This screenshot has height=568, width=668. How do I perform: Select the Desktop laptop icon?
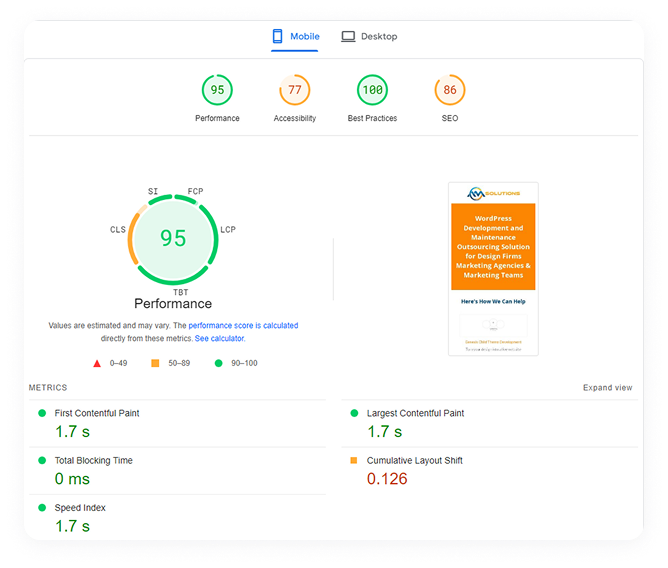[348, 37]
